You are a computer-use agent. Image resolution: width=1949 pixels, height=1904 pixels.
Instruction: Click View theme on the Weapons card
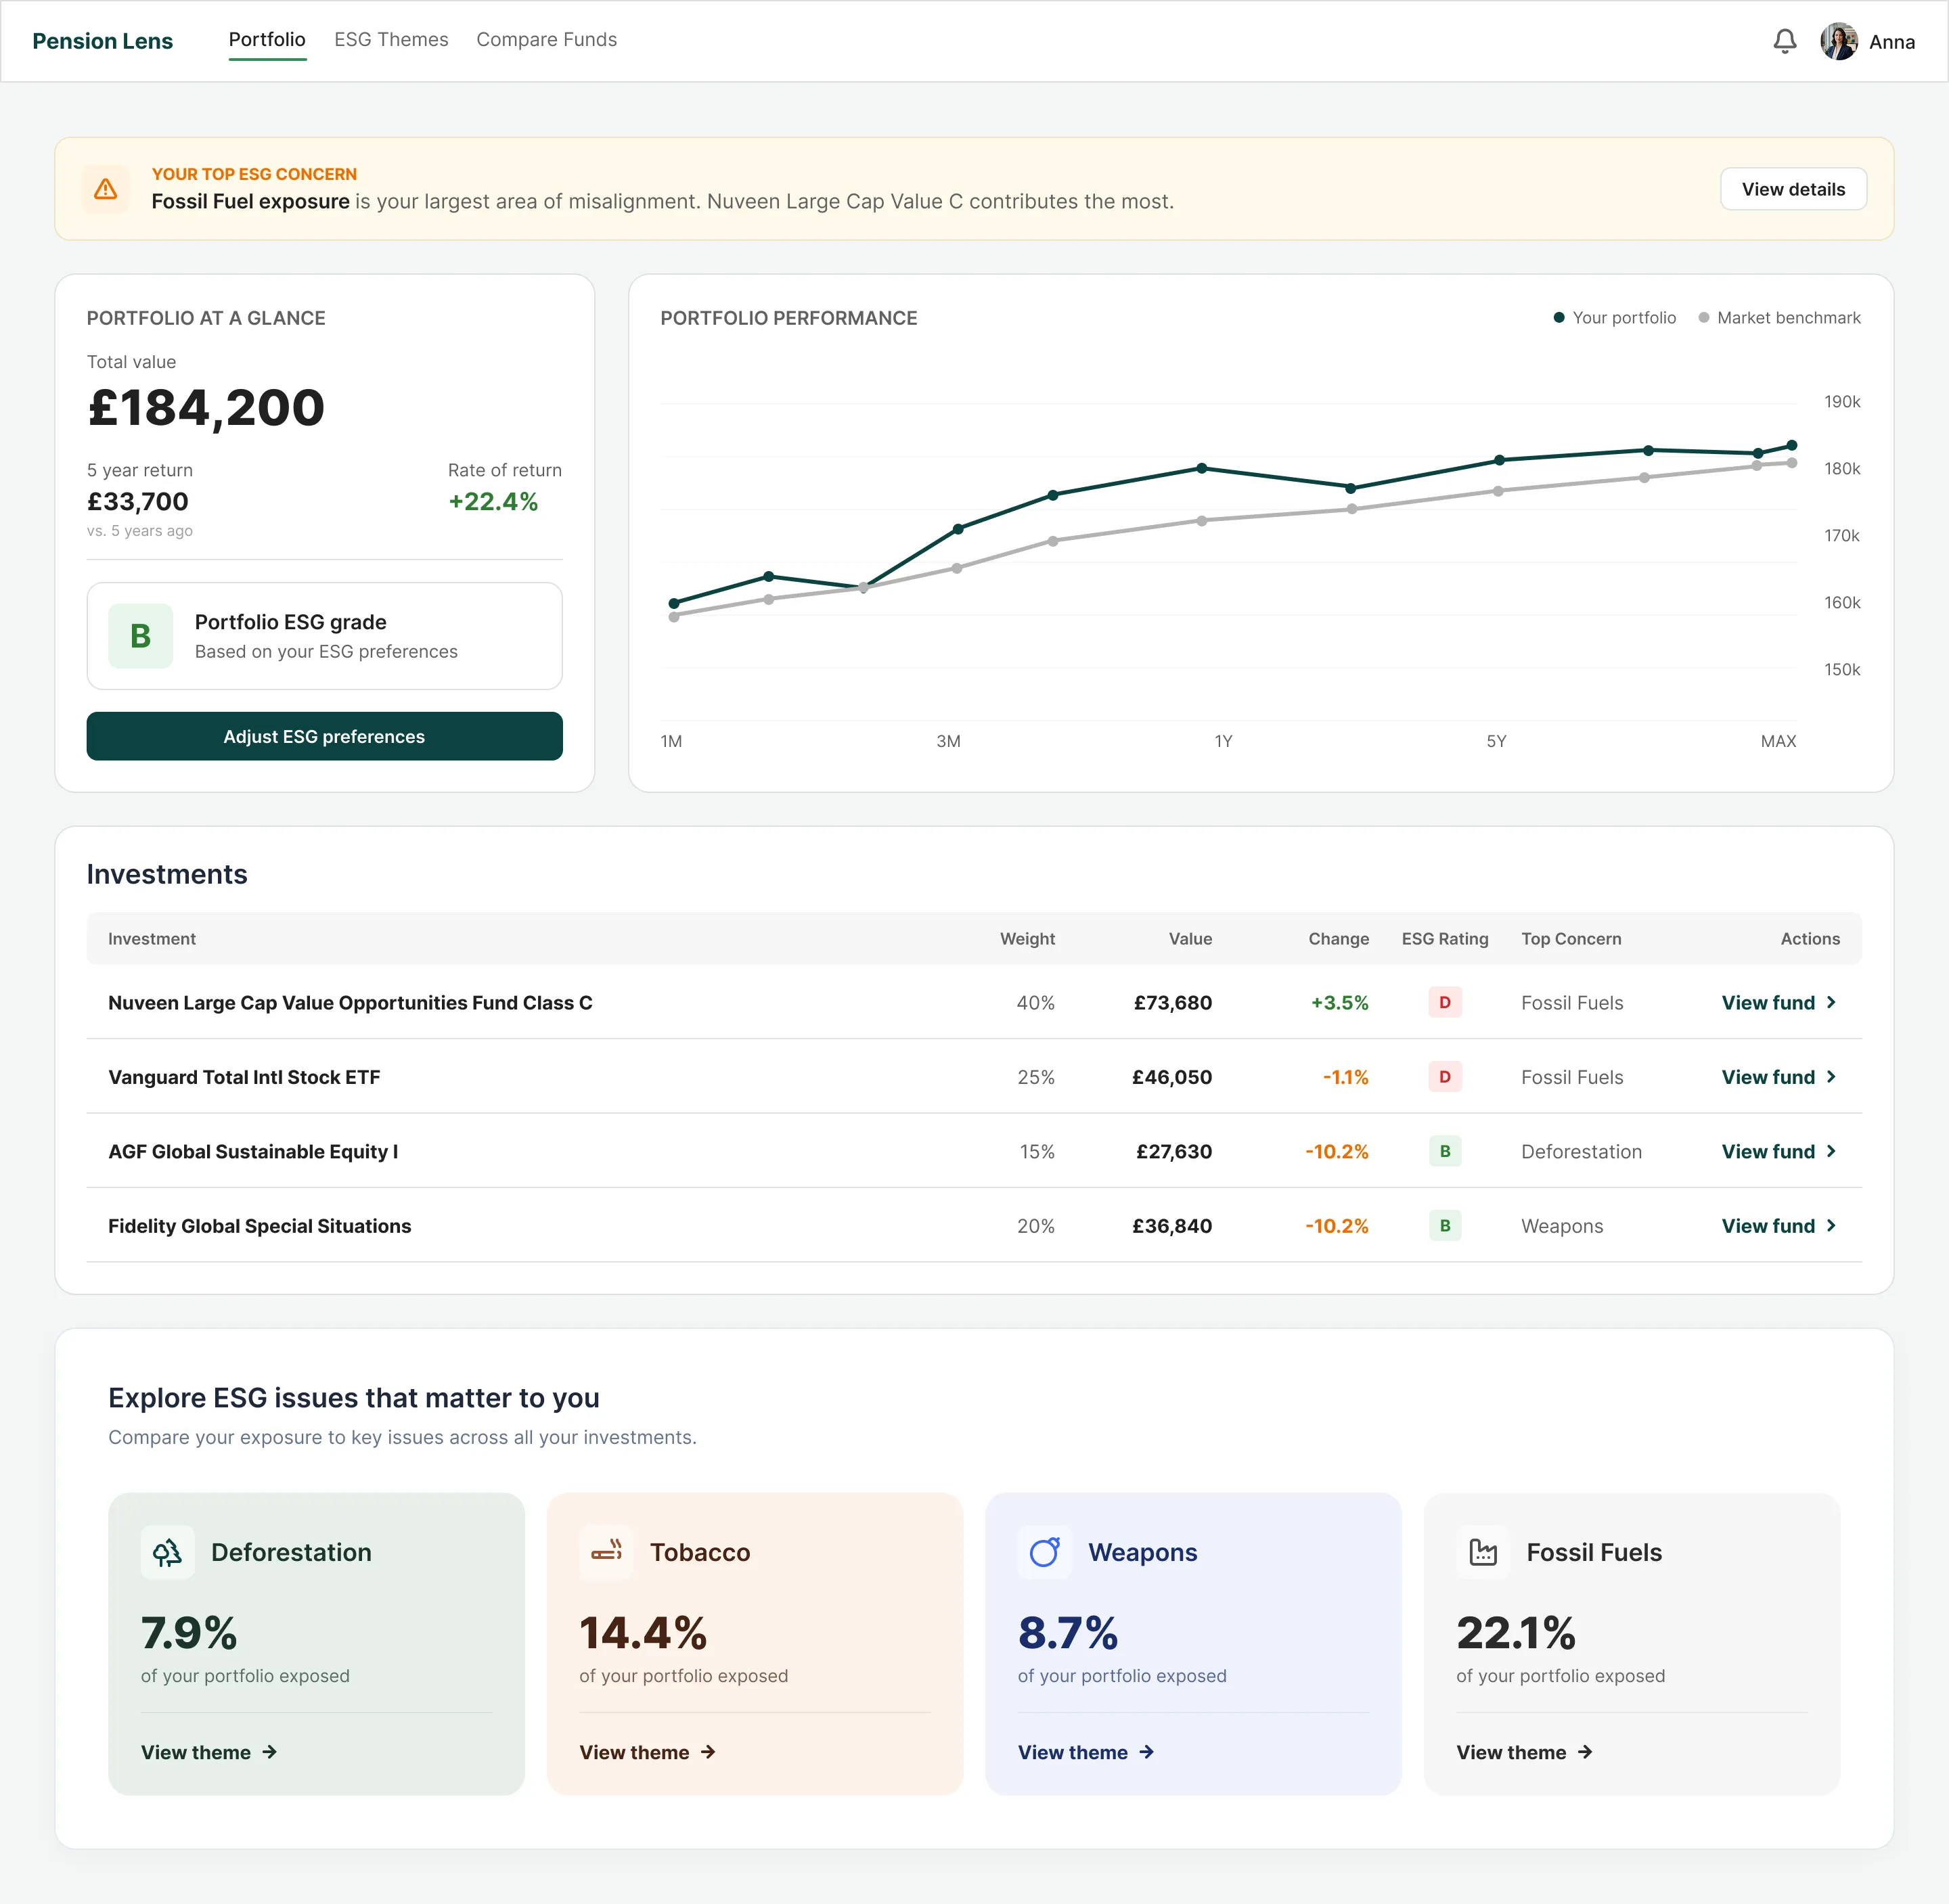(x=1086, y=1752)
